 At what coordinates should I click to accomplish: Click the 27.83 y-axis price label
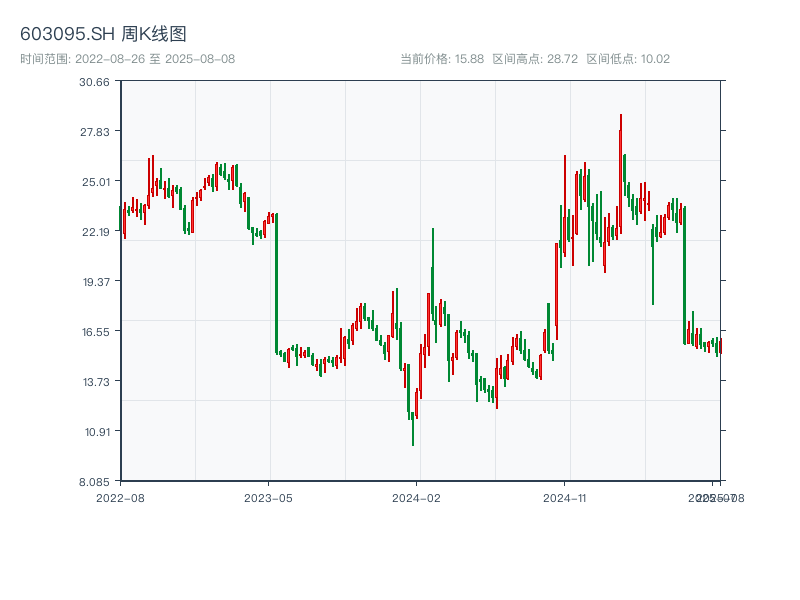tap(95, 132)
